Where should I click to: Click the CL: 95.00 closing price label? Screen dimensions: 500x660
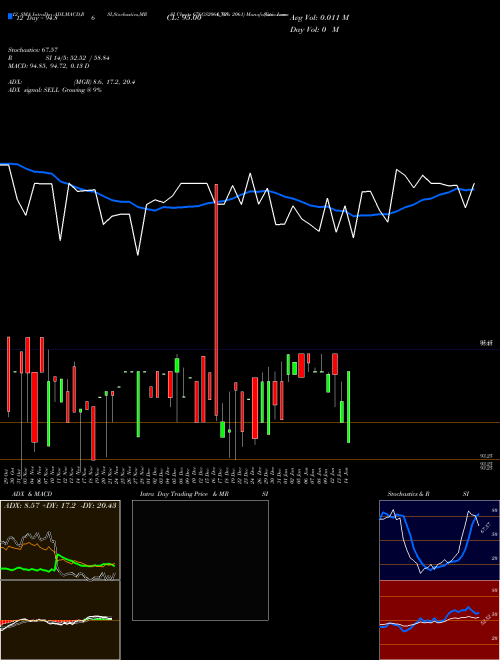point(184,18)
